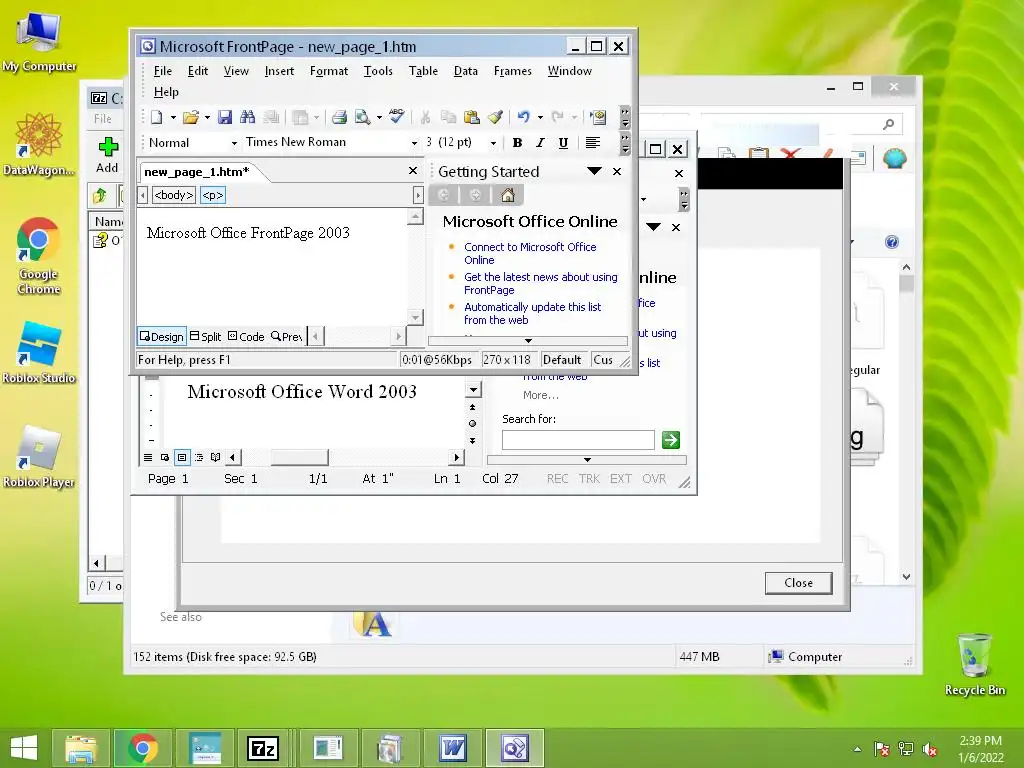1024x768 pixels.
Task: Click Word's Outline View icon
Action: (x=199, y=457)
